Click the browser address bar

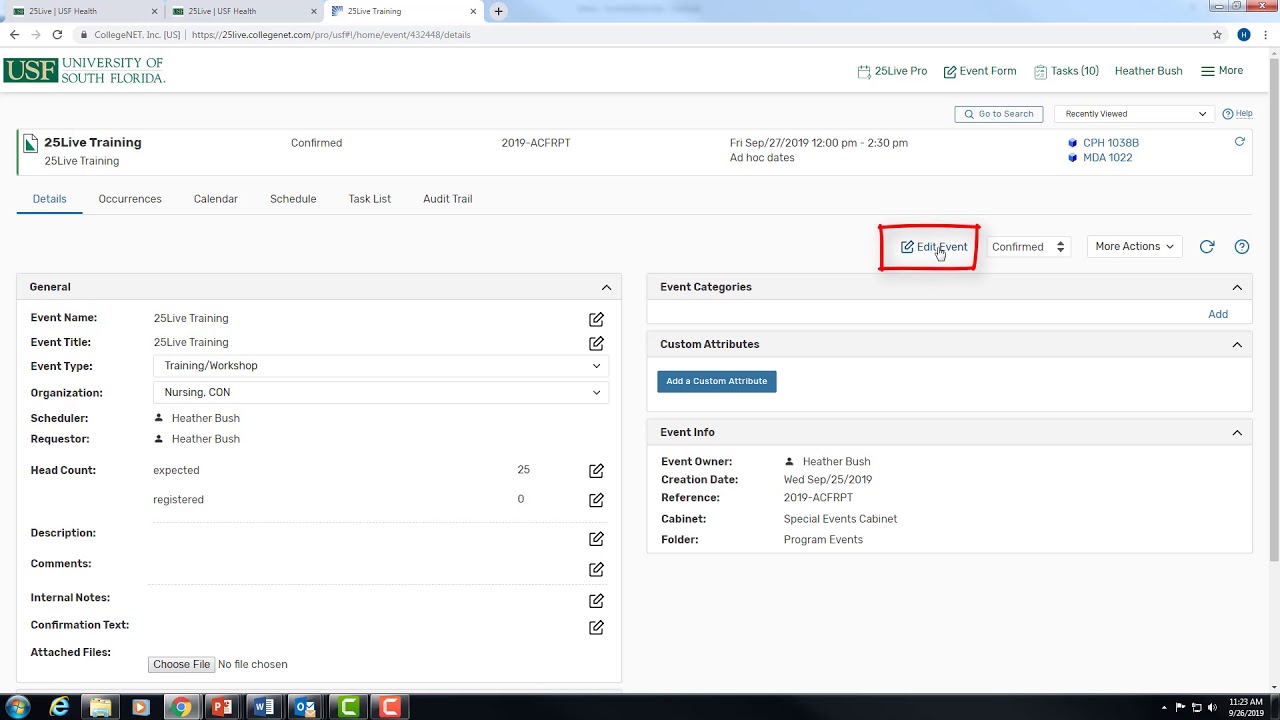(x=640, y=34)
